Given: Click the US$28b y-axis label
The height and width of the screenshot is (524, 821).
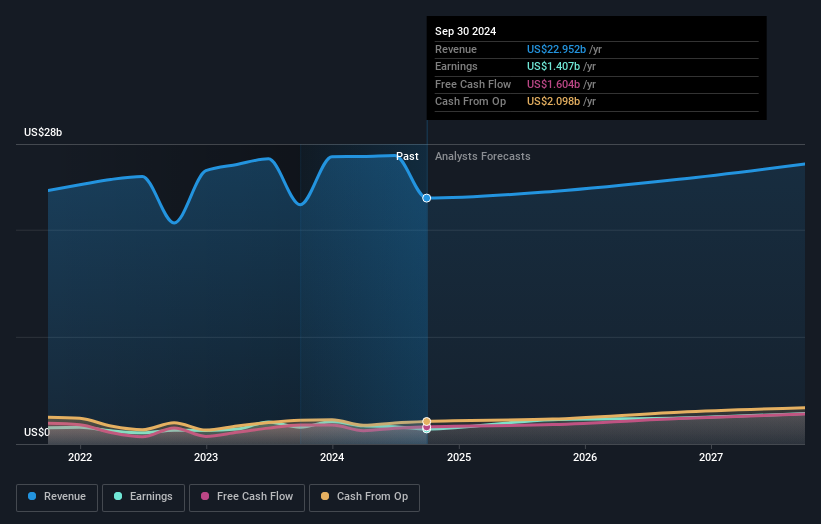Looking at the screenshot, I should point(43,132).
